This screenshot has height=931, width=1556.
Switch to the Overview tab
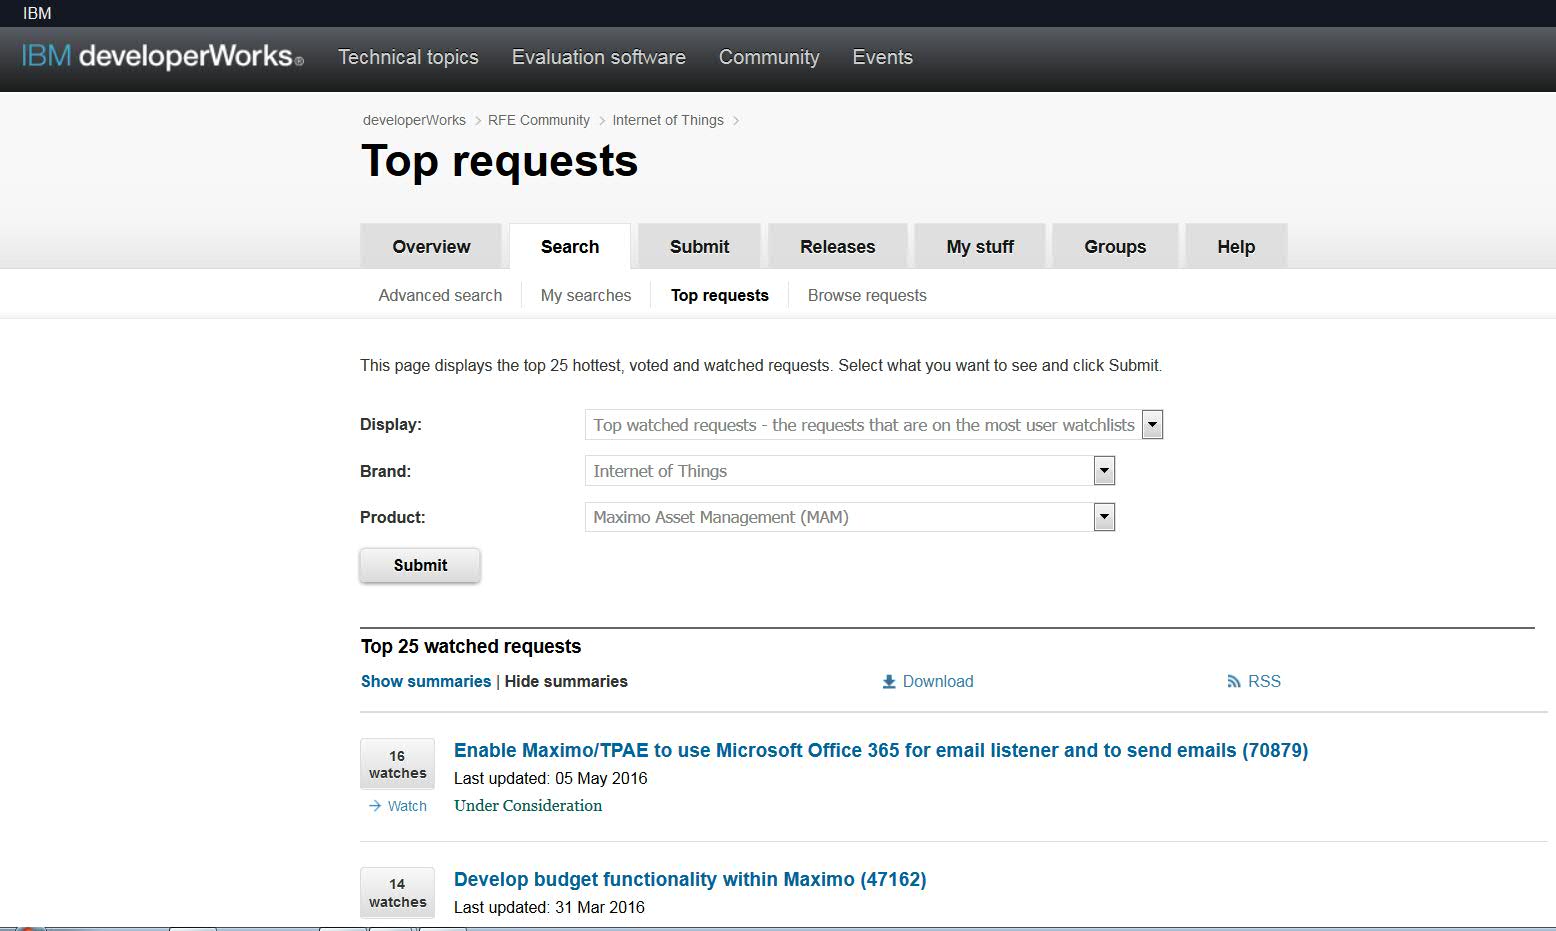coord(431,246)
